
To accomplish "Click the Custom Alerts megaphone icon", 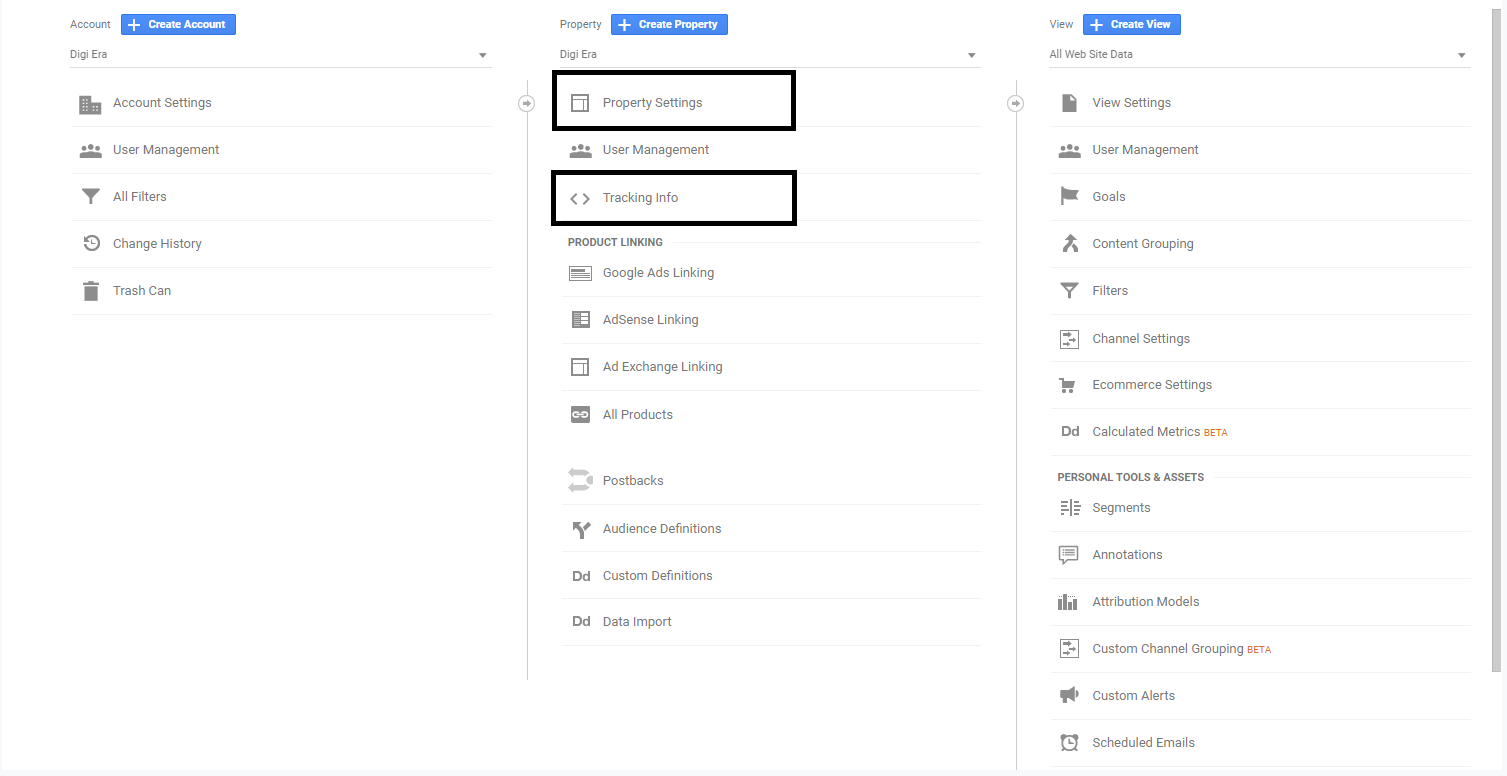I will 1069,696.
